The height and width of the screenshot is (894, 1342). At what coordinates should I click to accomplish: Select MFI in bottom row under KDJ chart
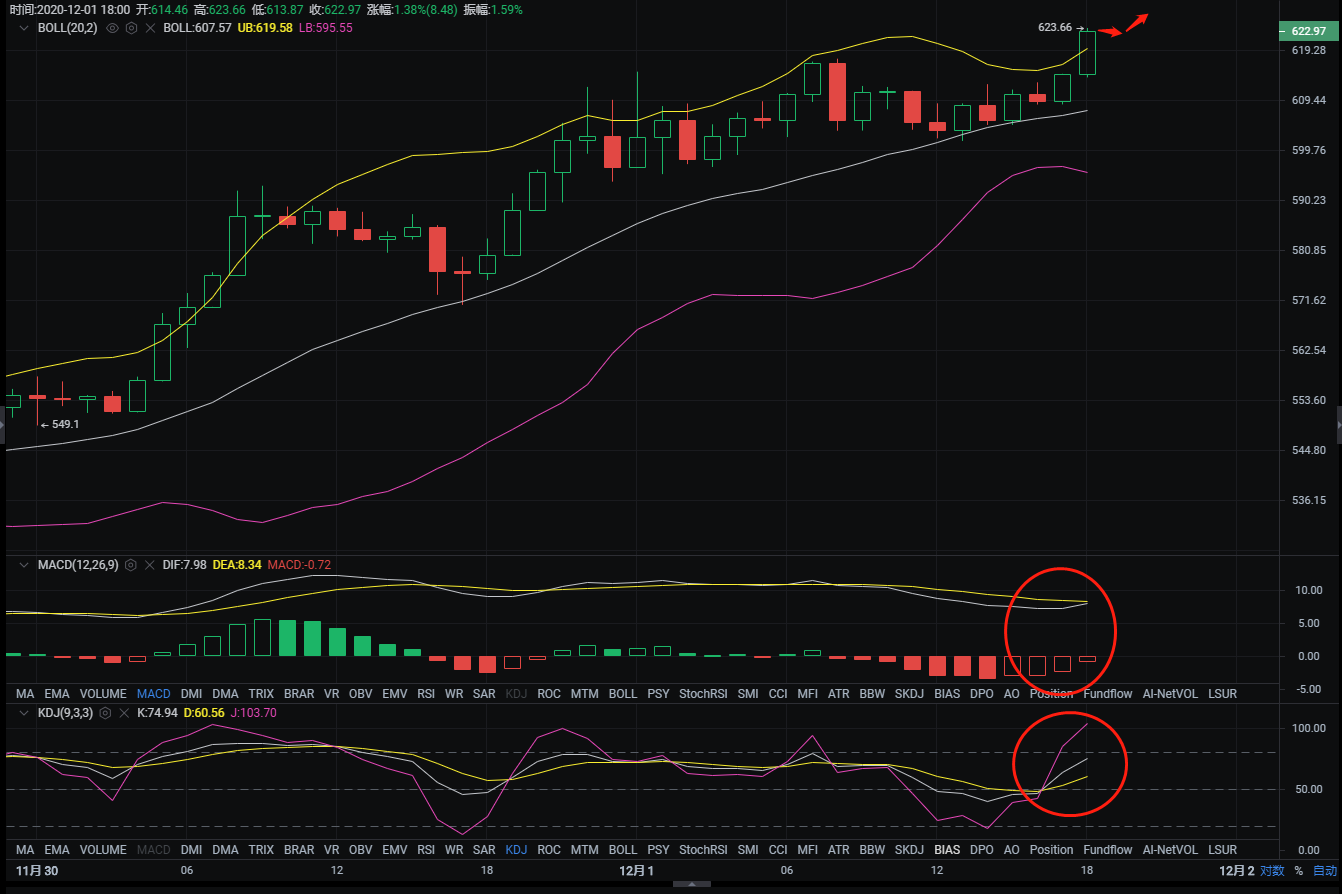coord(808,850)
